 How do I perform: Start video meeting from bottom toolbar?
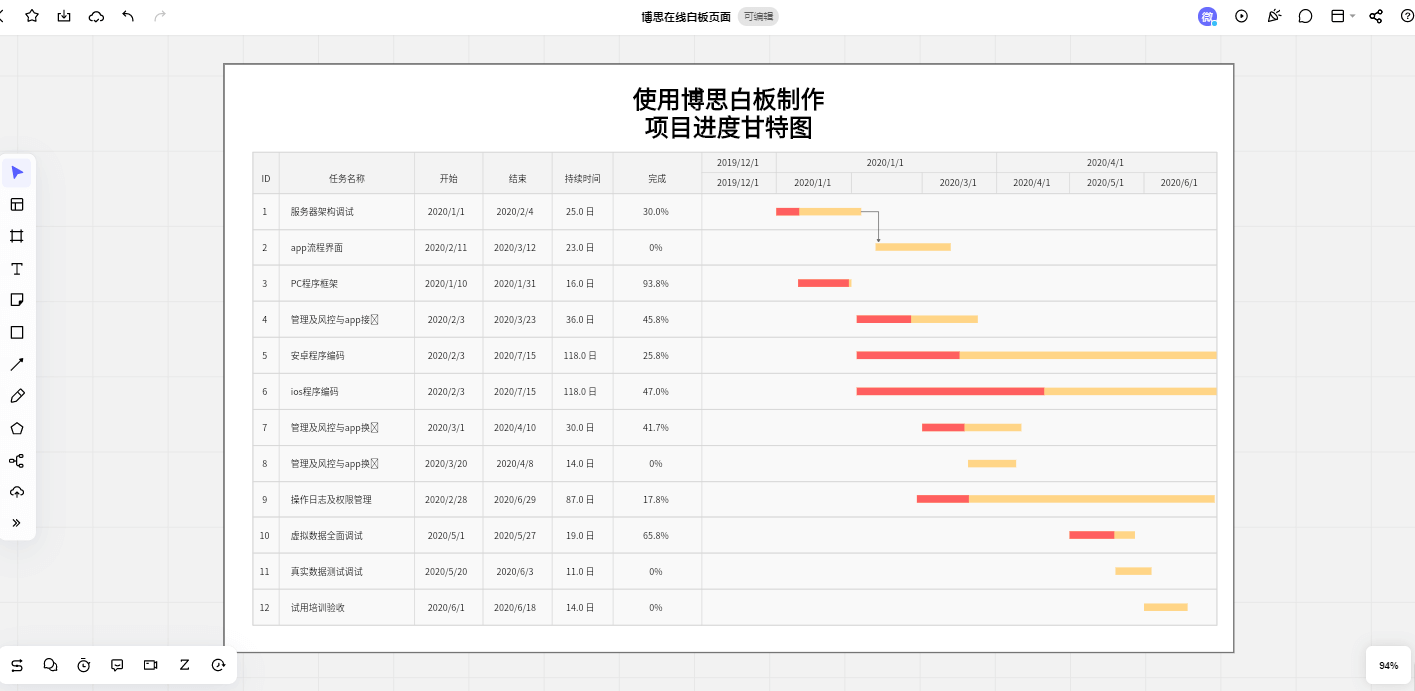coord(151,665)
